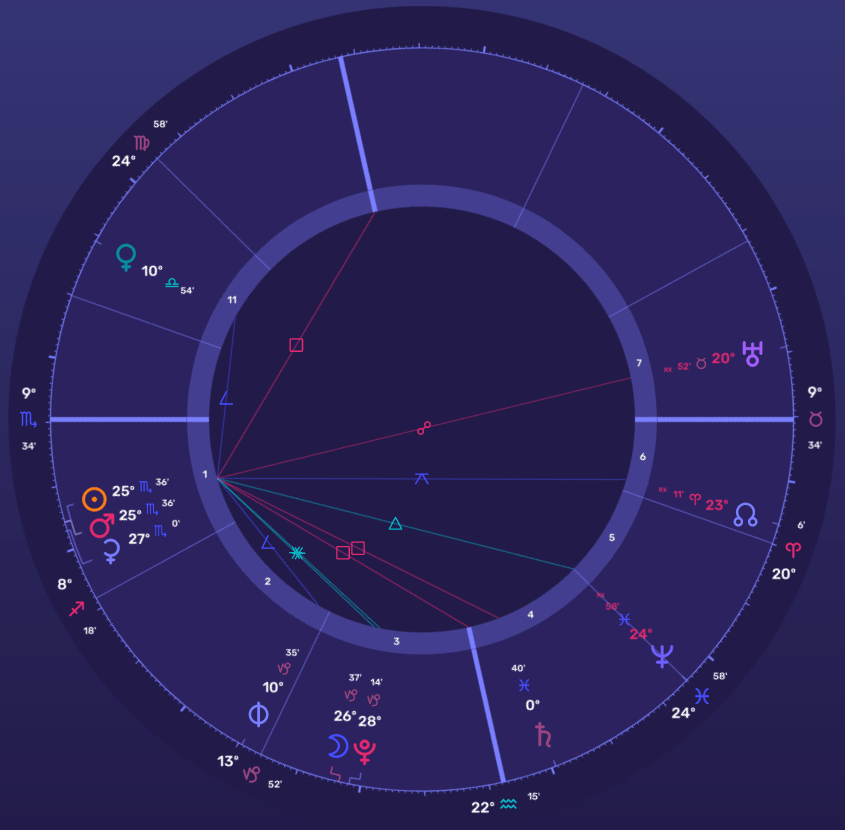Click the house 7 number label
Image resolution: width=845 pixels, height=830 pixels.
click(x=638, y=363)
